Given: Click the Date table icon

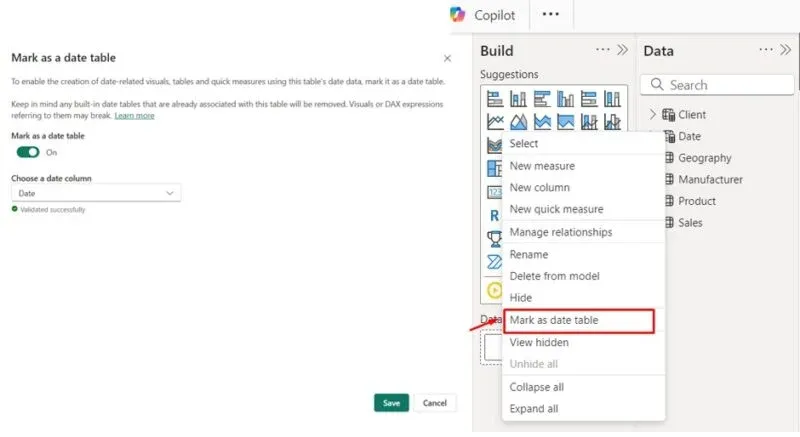Looking at the screenshot, I should [669, 136].
